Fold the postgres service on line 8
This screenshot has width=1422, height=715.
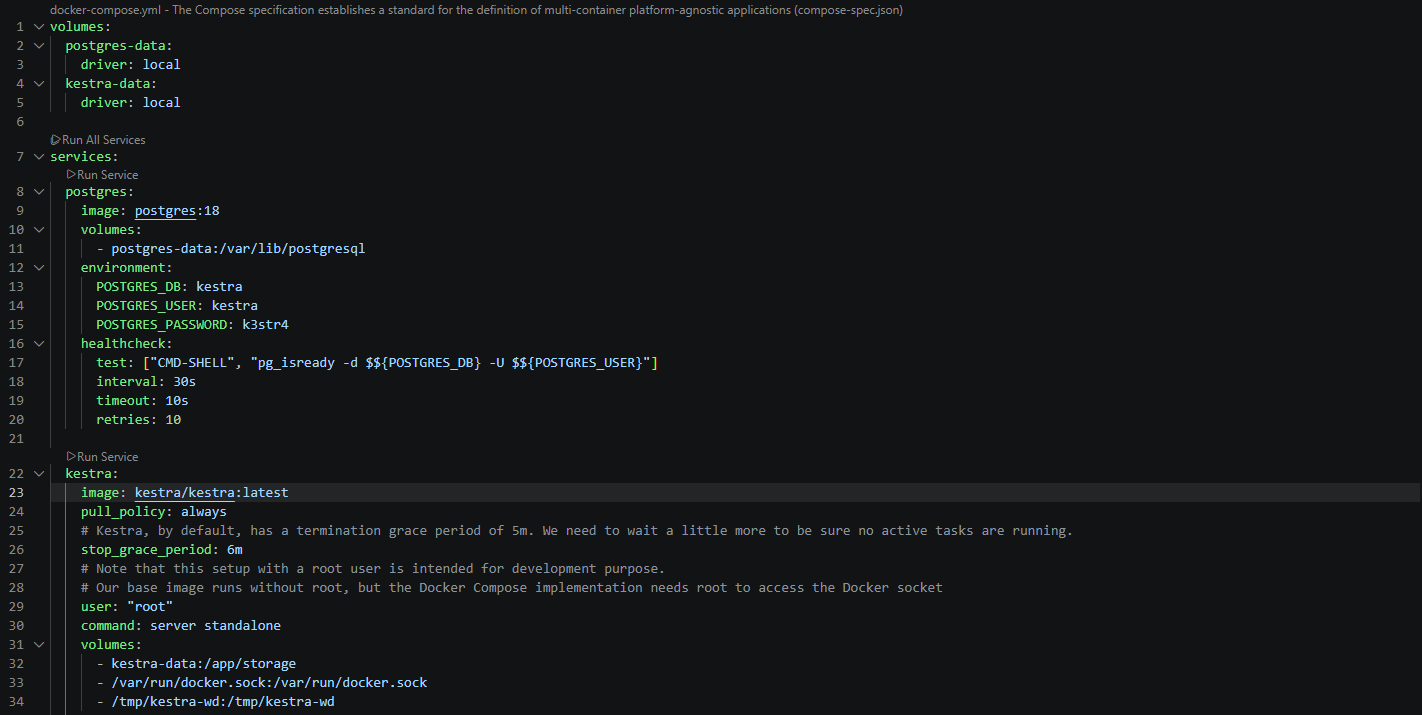(x=38, y=192)
